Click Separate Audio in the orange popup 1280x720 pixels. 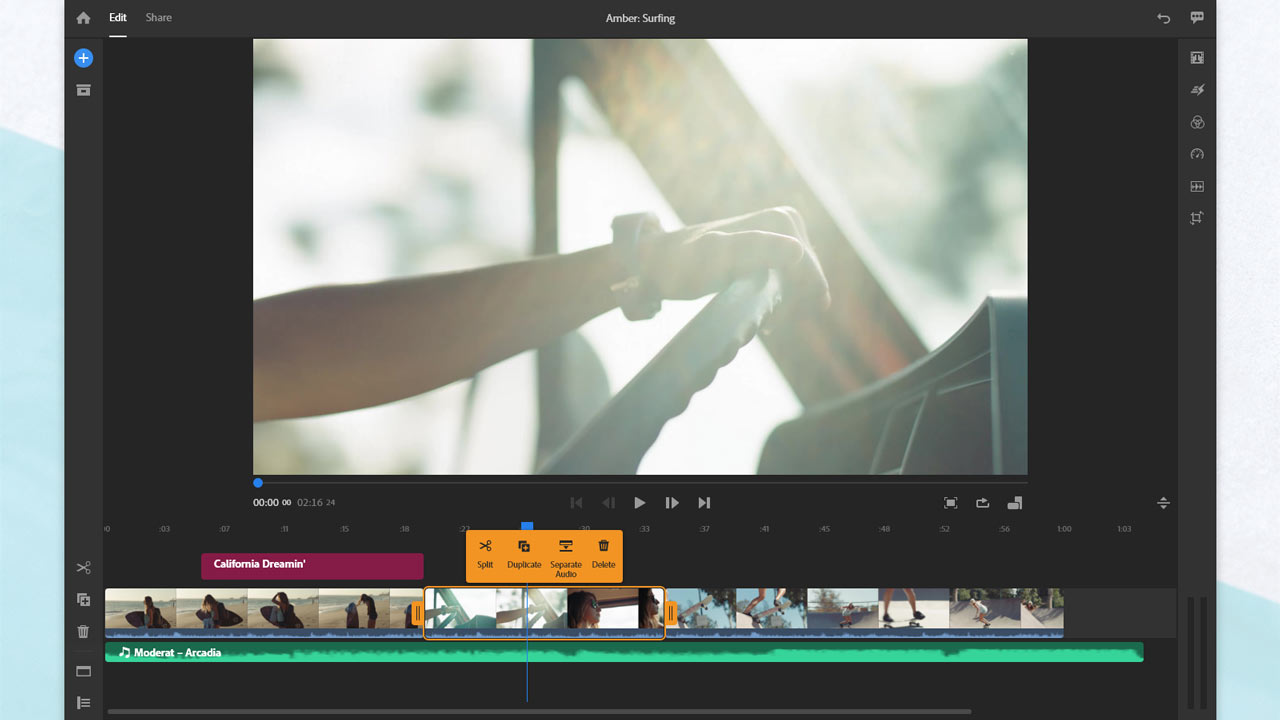(x=565, y=556)
